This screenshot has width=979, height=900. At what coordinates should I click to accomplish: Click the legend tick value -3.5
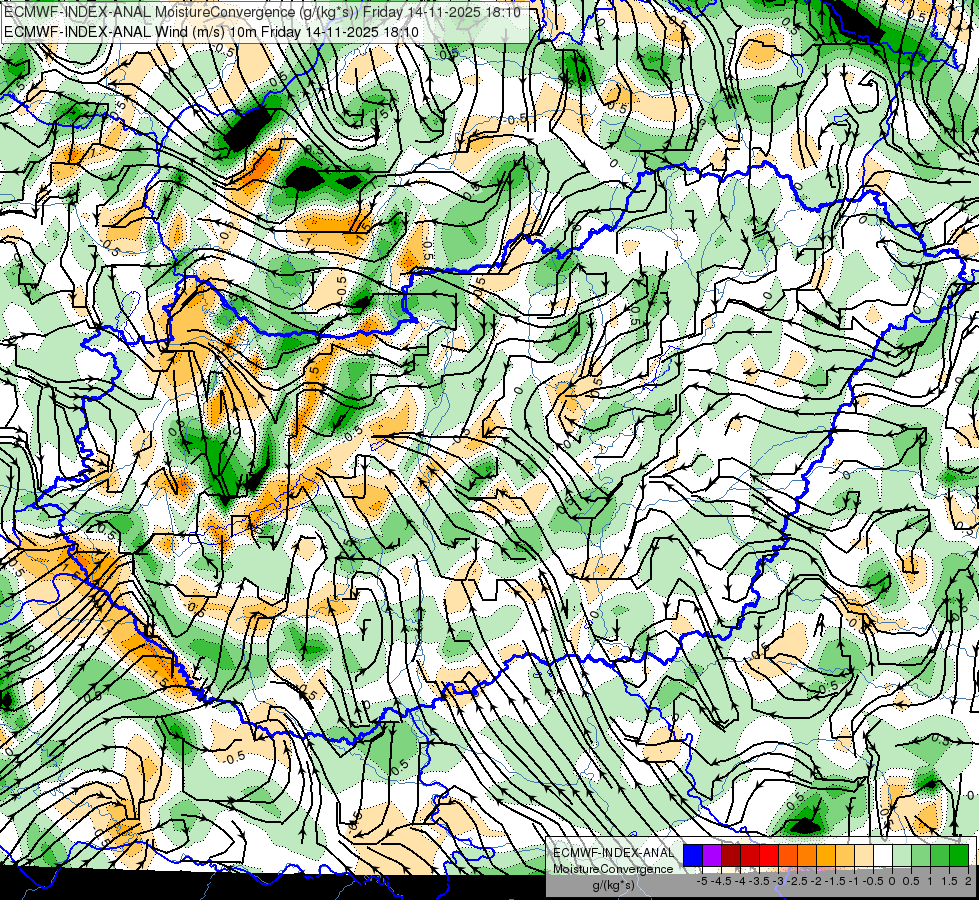click(x=759, y=881)
